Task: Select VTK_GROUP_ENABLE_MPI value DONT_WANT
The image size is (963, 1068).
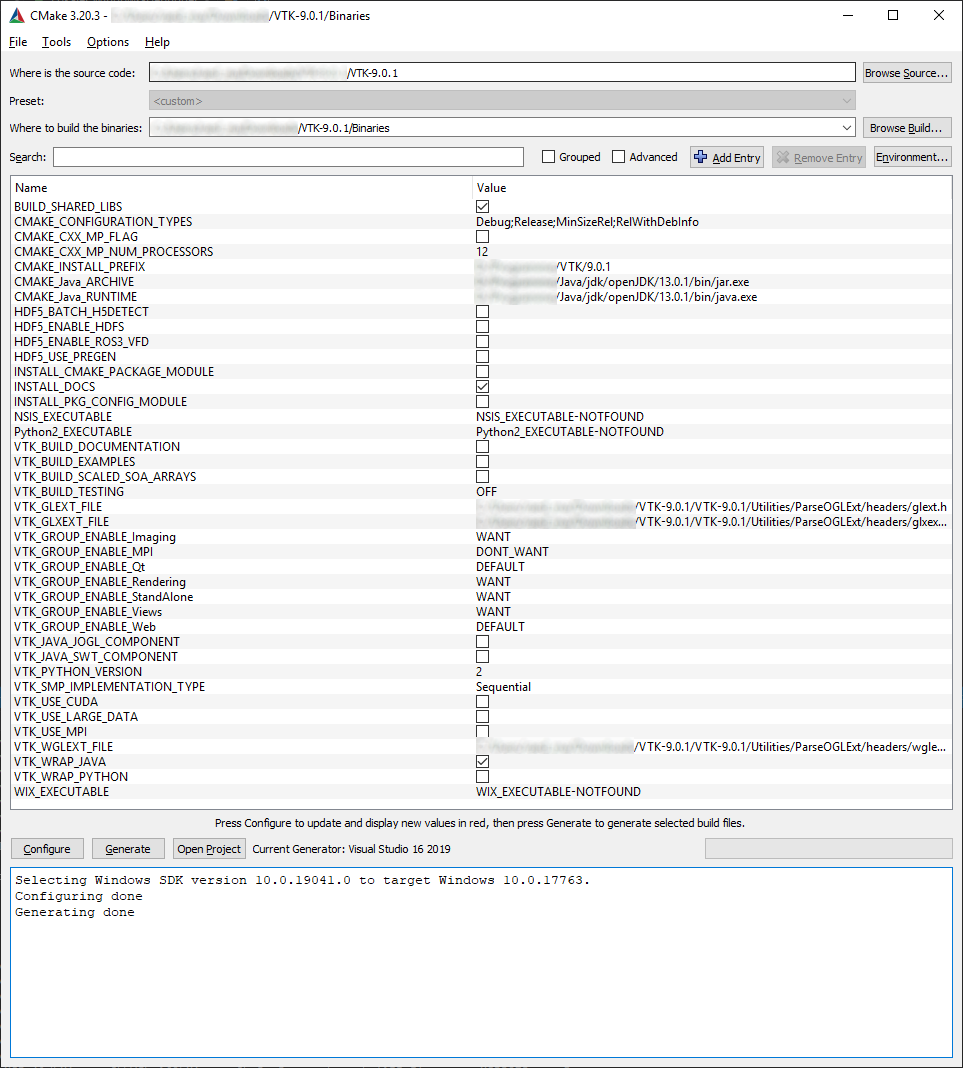Action: point(512,552)
